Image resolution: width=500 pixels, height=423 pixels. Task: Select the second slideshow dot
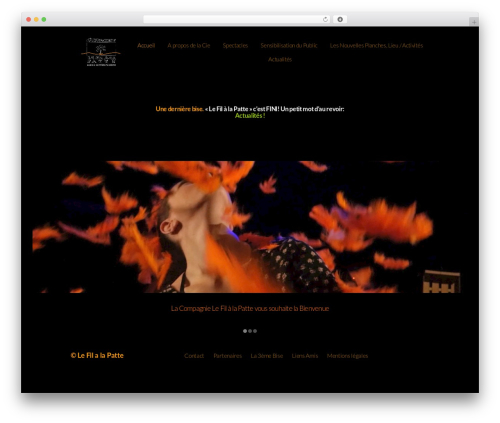250,331
